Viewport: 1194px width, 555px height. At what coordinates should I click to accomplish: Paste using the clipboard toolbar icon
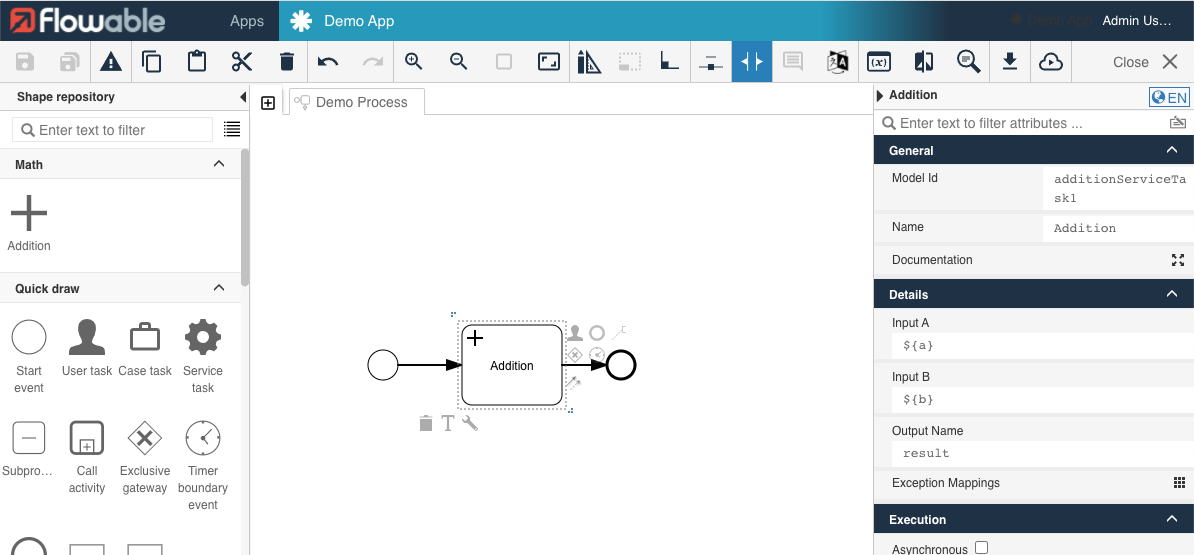197,62
